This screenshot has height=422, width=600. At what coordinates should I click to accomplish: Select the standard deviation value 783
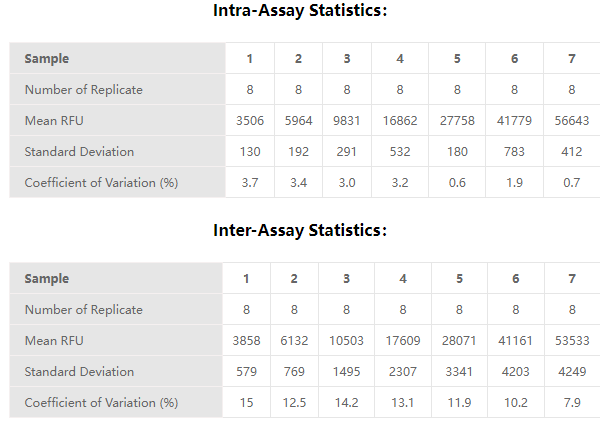[514, 152]
